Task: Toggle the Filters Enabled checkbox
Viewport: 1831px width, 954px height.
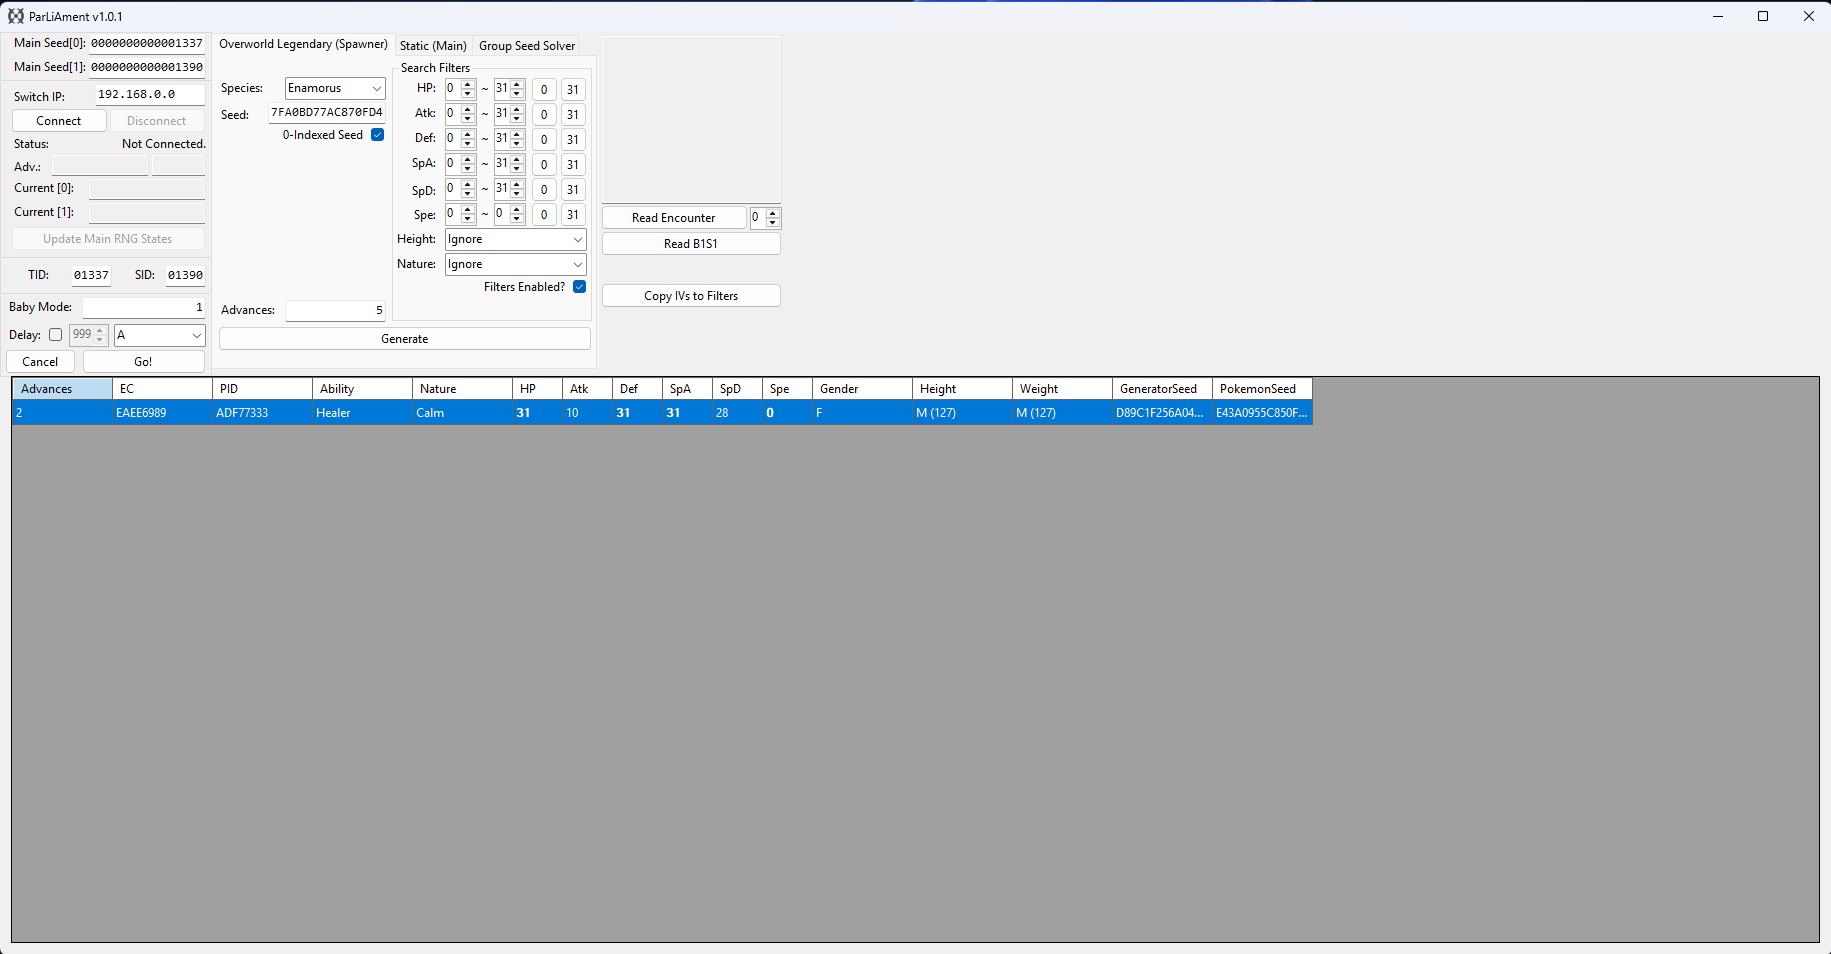Action: pyautogui.click(x=579, y=287)
